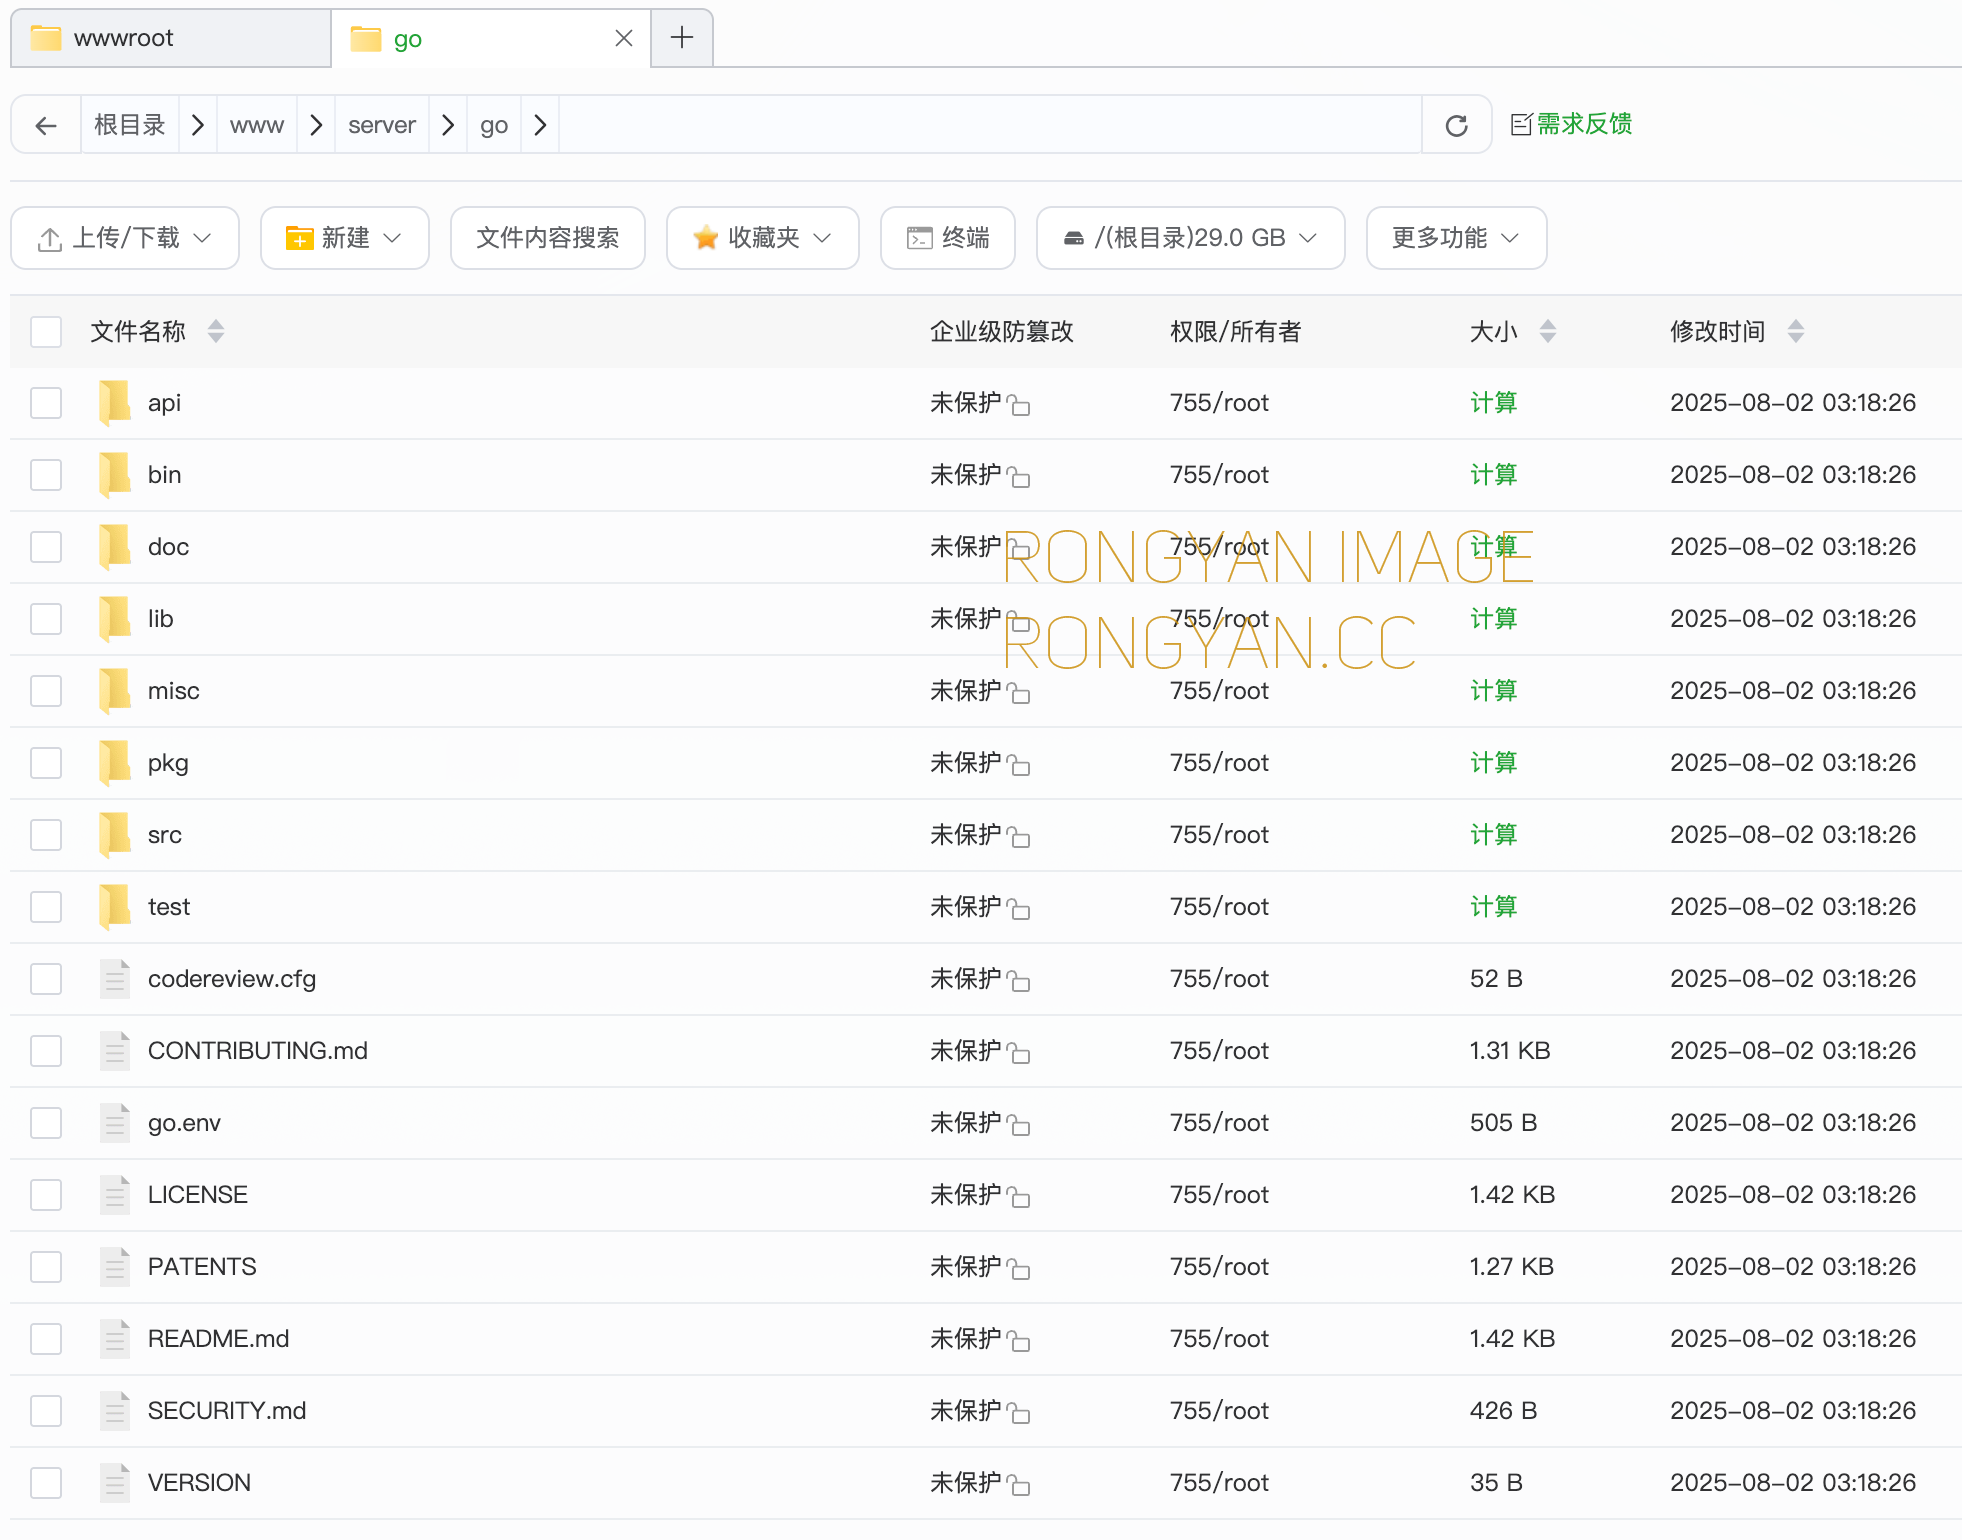Image resolution: width=1962 pixels, height=1540 pixels.
Task: Click the lock icon in api row
Action: [x=1019, y=404]
